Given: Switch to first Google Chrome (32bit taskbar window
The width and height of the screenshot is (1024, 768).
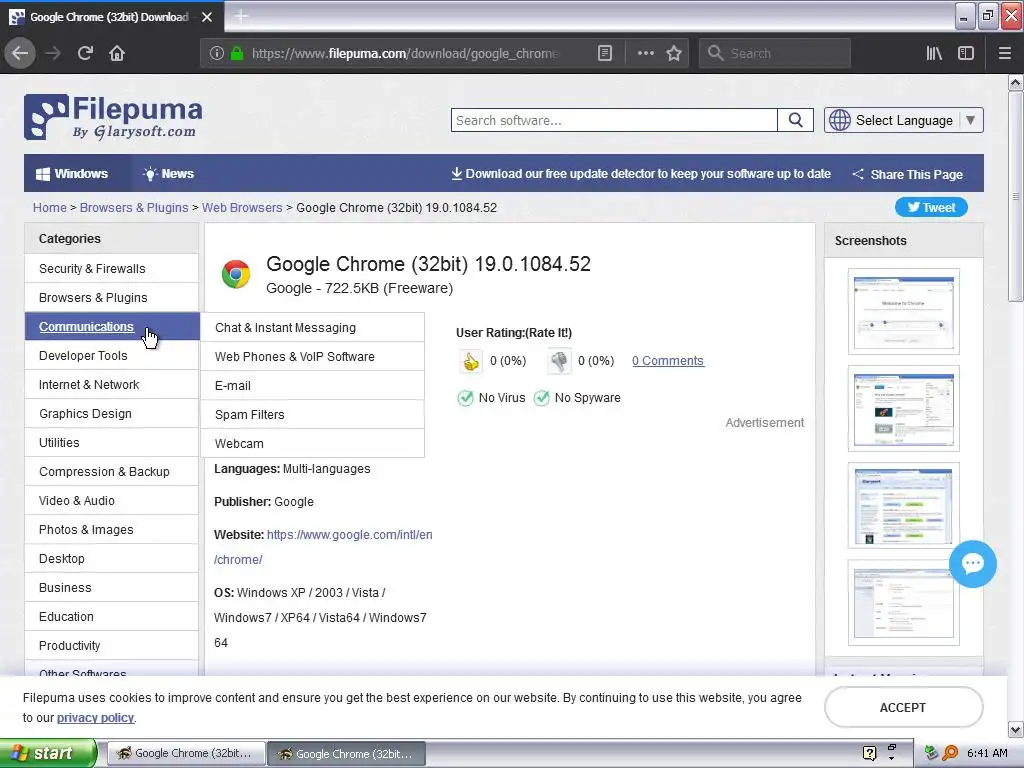Looking at the screenshot, I should (x=185, y=753).
